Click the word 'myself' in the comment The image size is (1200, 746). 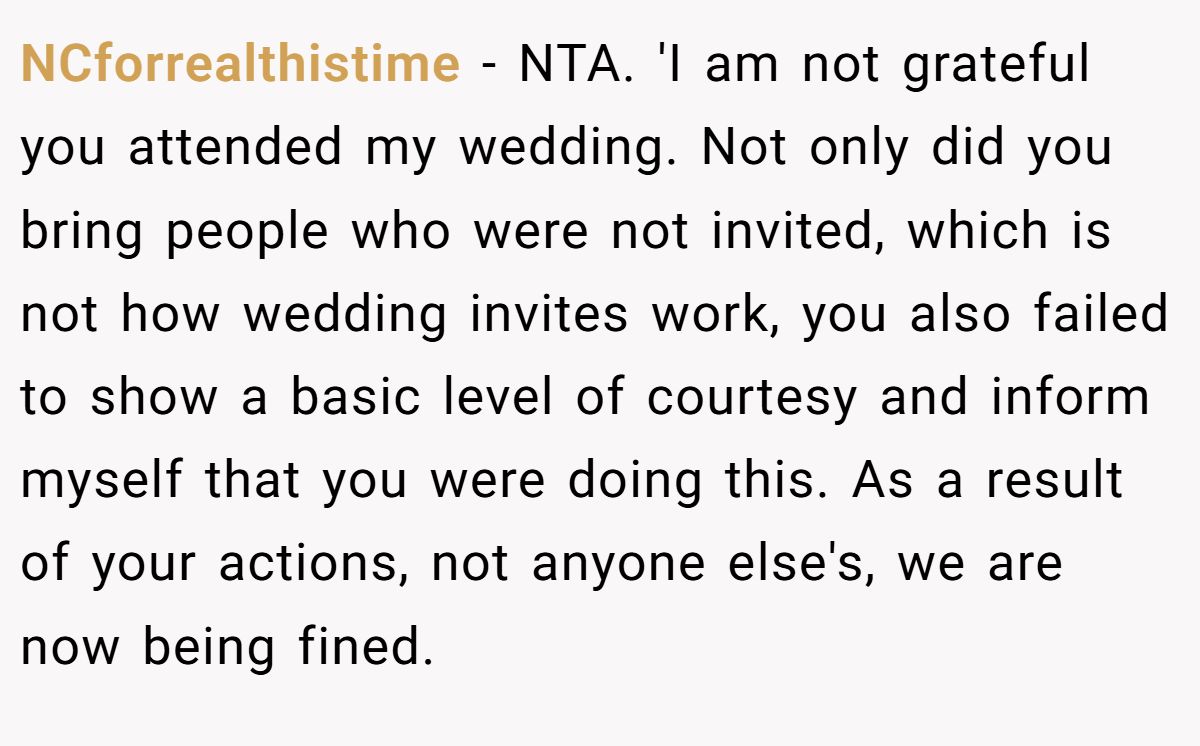(102, 483)
